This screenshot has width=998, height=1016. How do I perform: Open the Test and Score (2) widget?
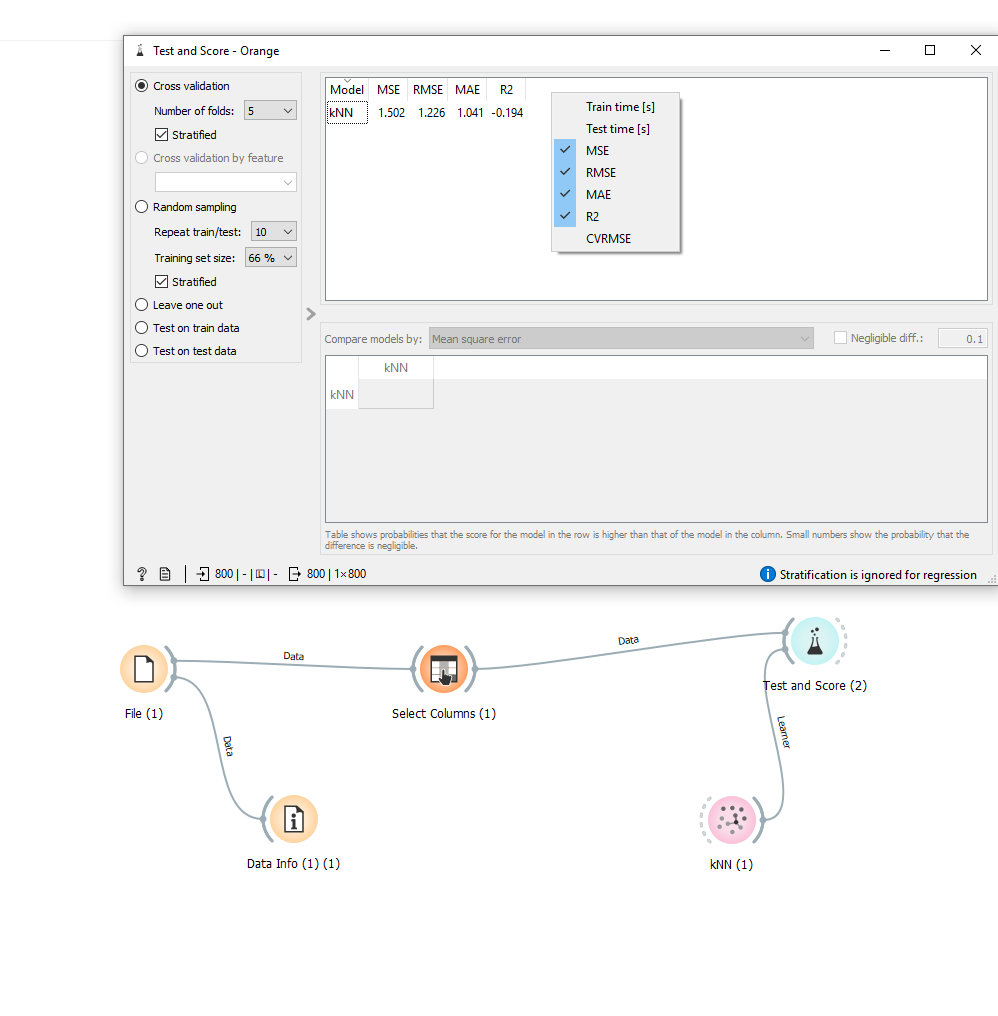[815, 641]
